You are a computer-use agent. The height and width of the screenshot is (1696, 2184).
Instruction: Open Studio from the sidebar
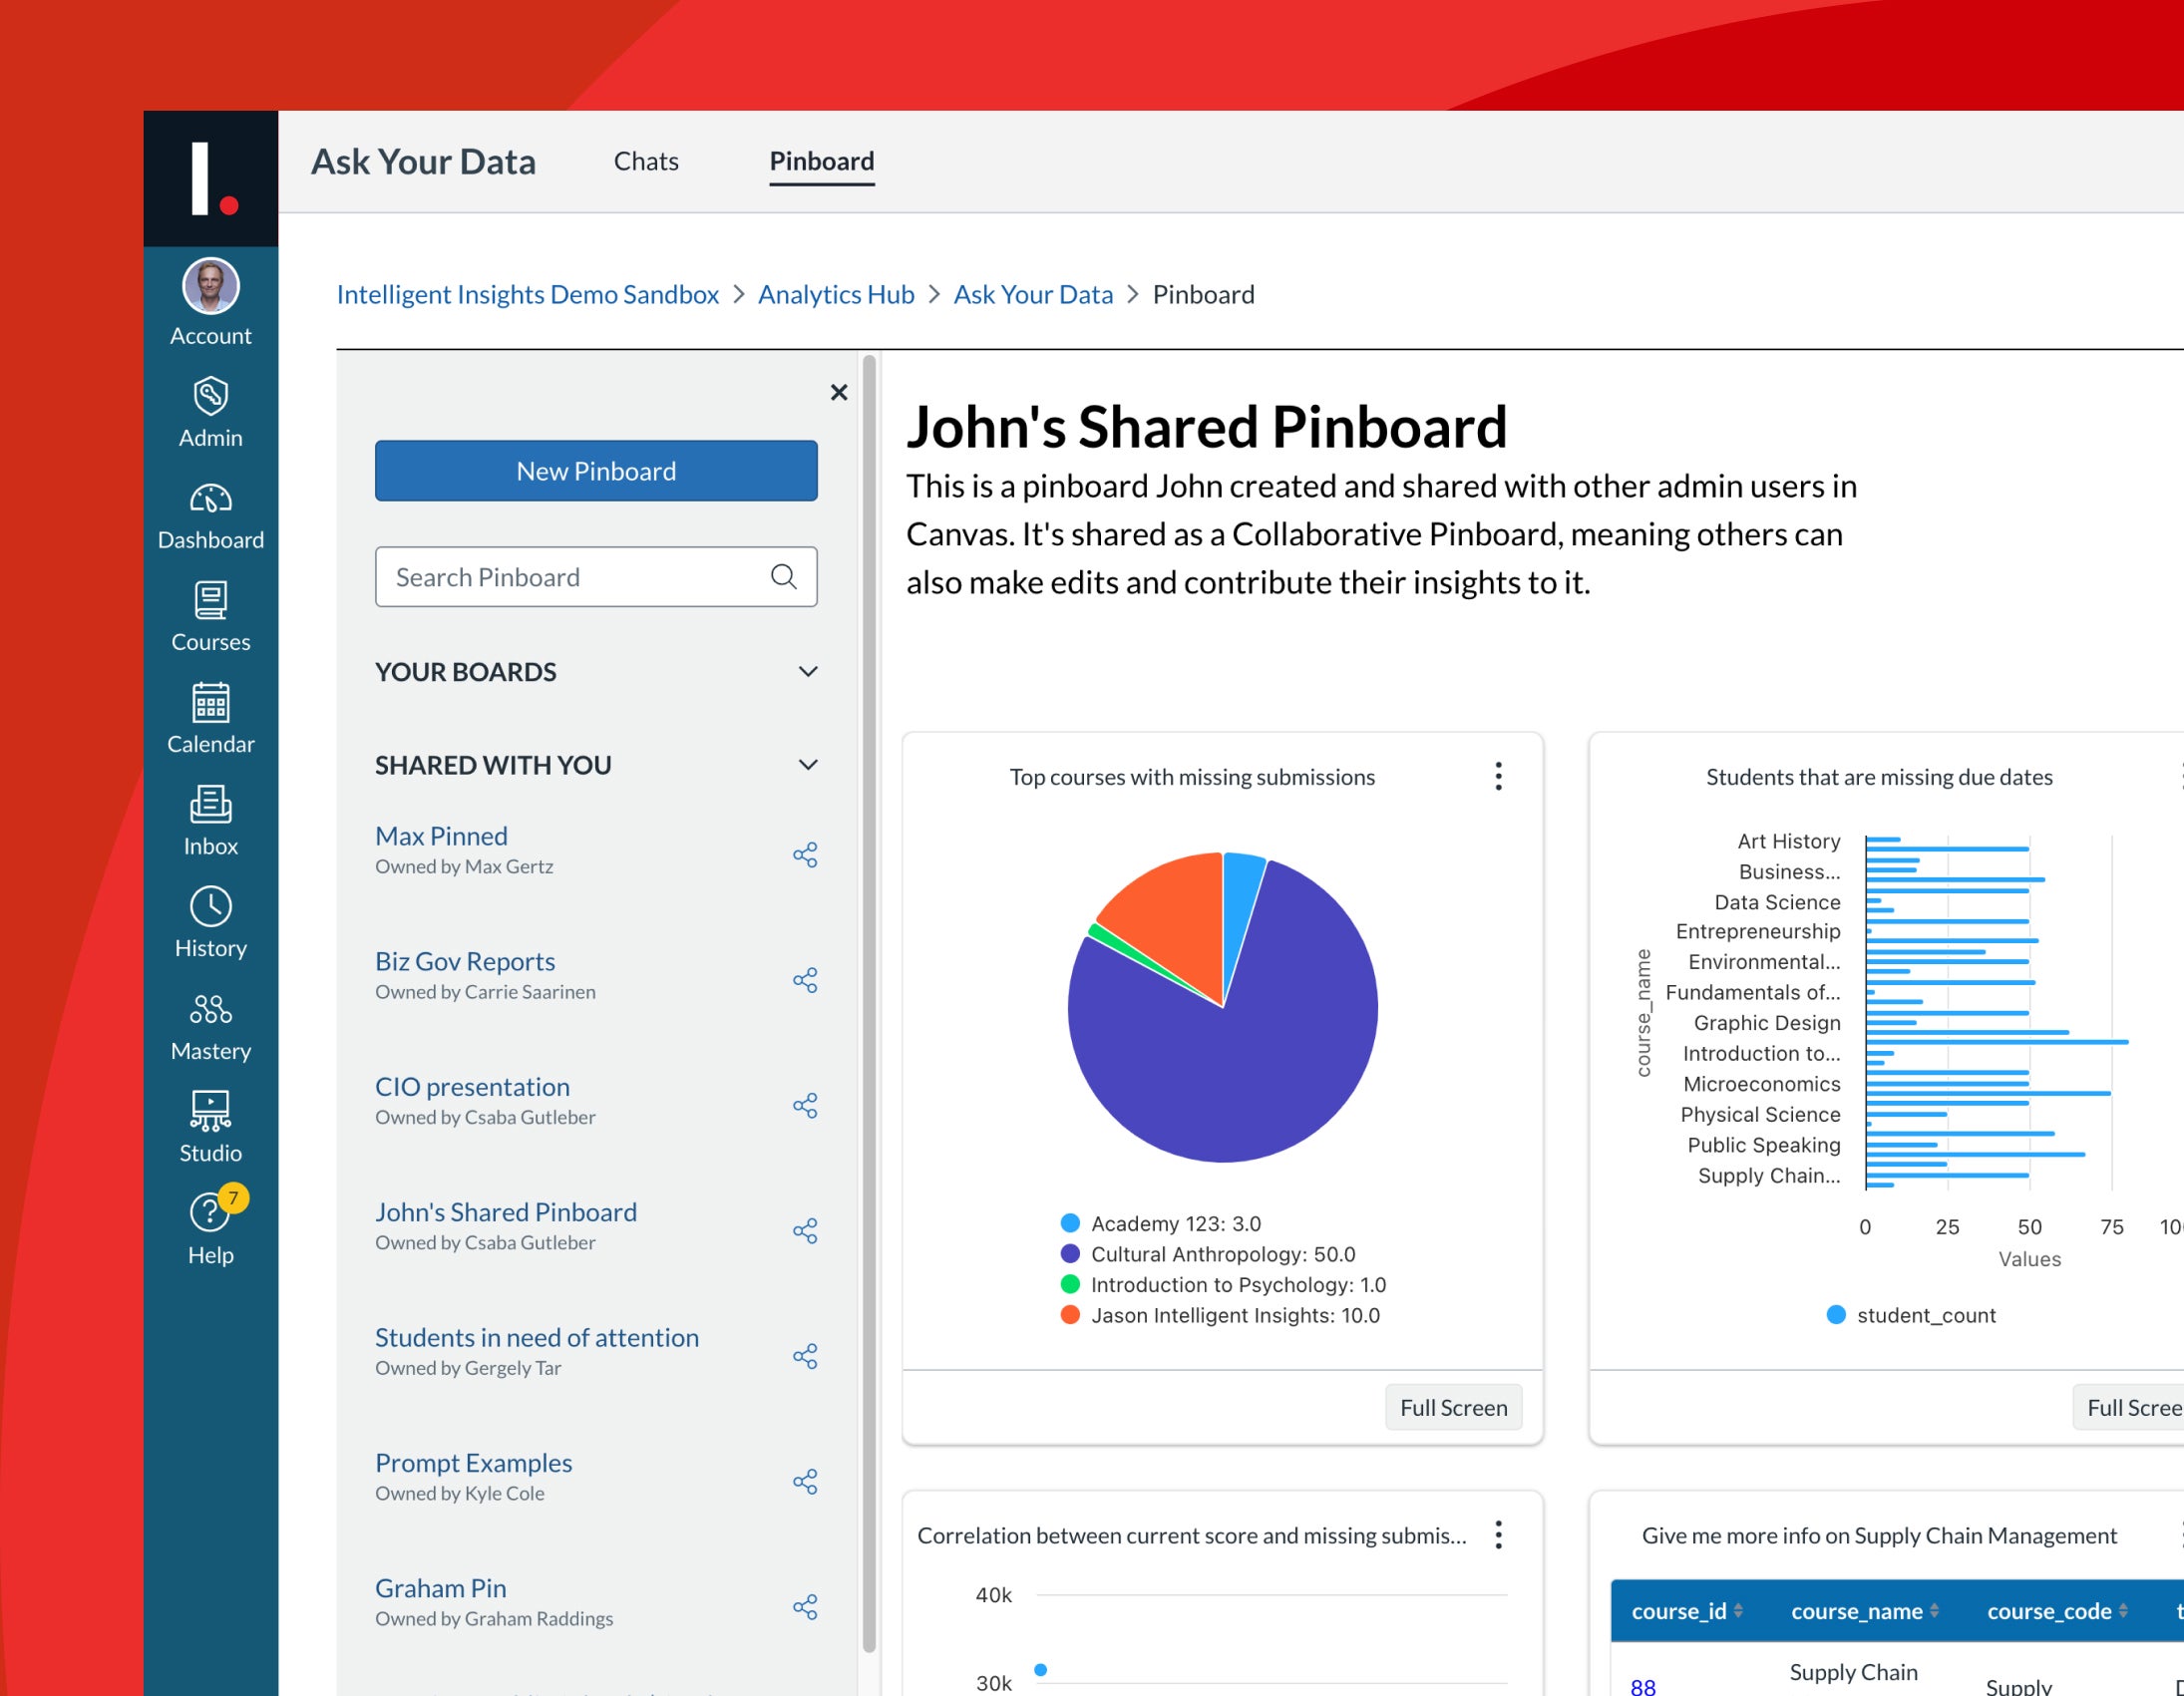[x=210, y=1127]
